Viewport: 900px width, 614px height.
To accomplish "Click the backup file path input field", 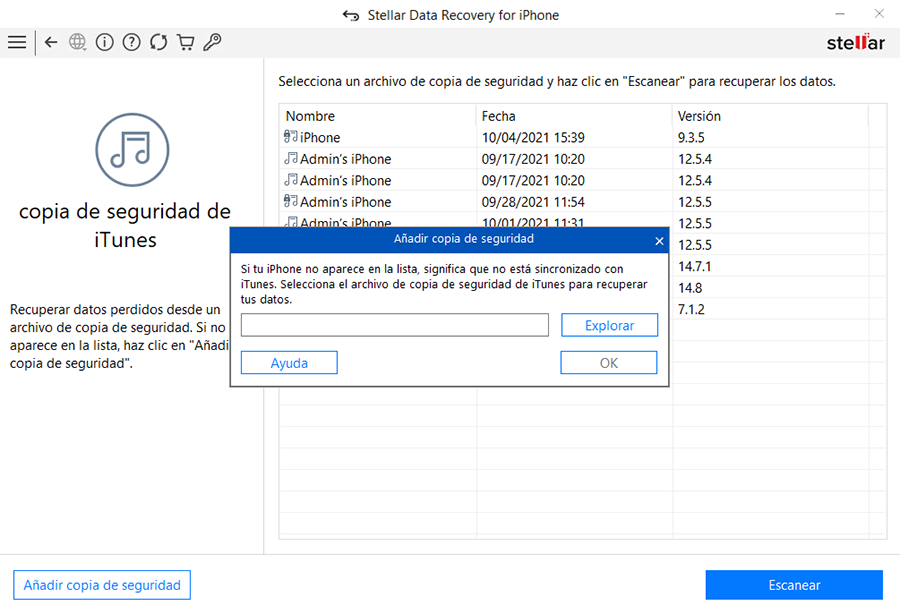I will (394, 325).
